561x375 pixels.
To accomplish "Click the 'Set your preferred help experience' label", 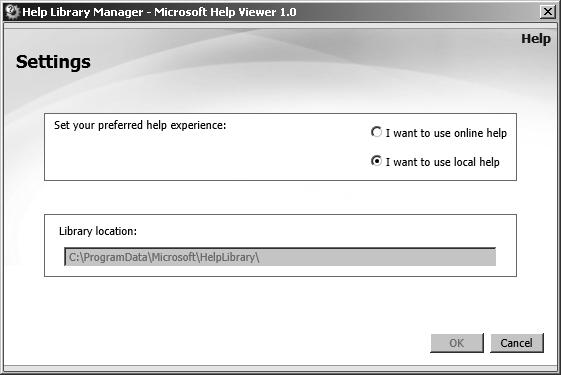I will pos(140,125).
